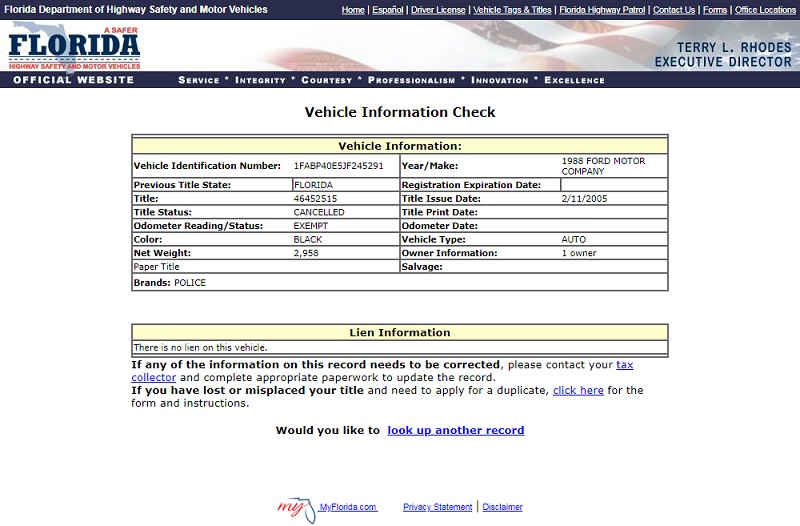Navigate to the Forms page
Image resolution: width=800 pixels, height=526 pixels.
[x=715, y=10]
